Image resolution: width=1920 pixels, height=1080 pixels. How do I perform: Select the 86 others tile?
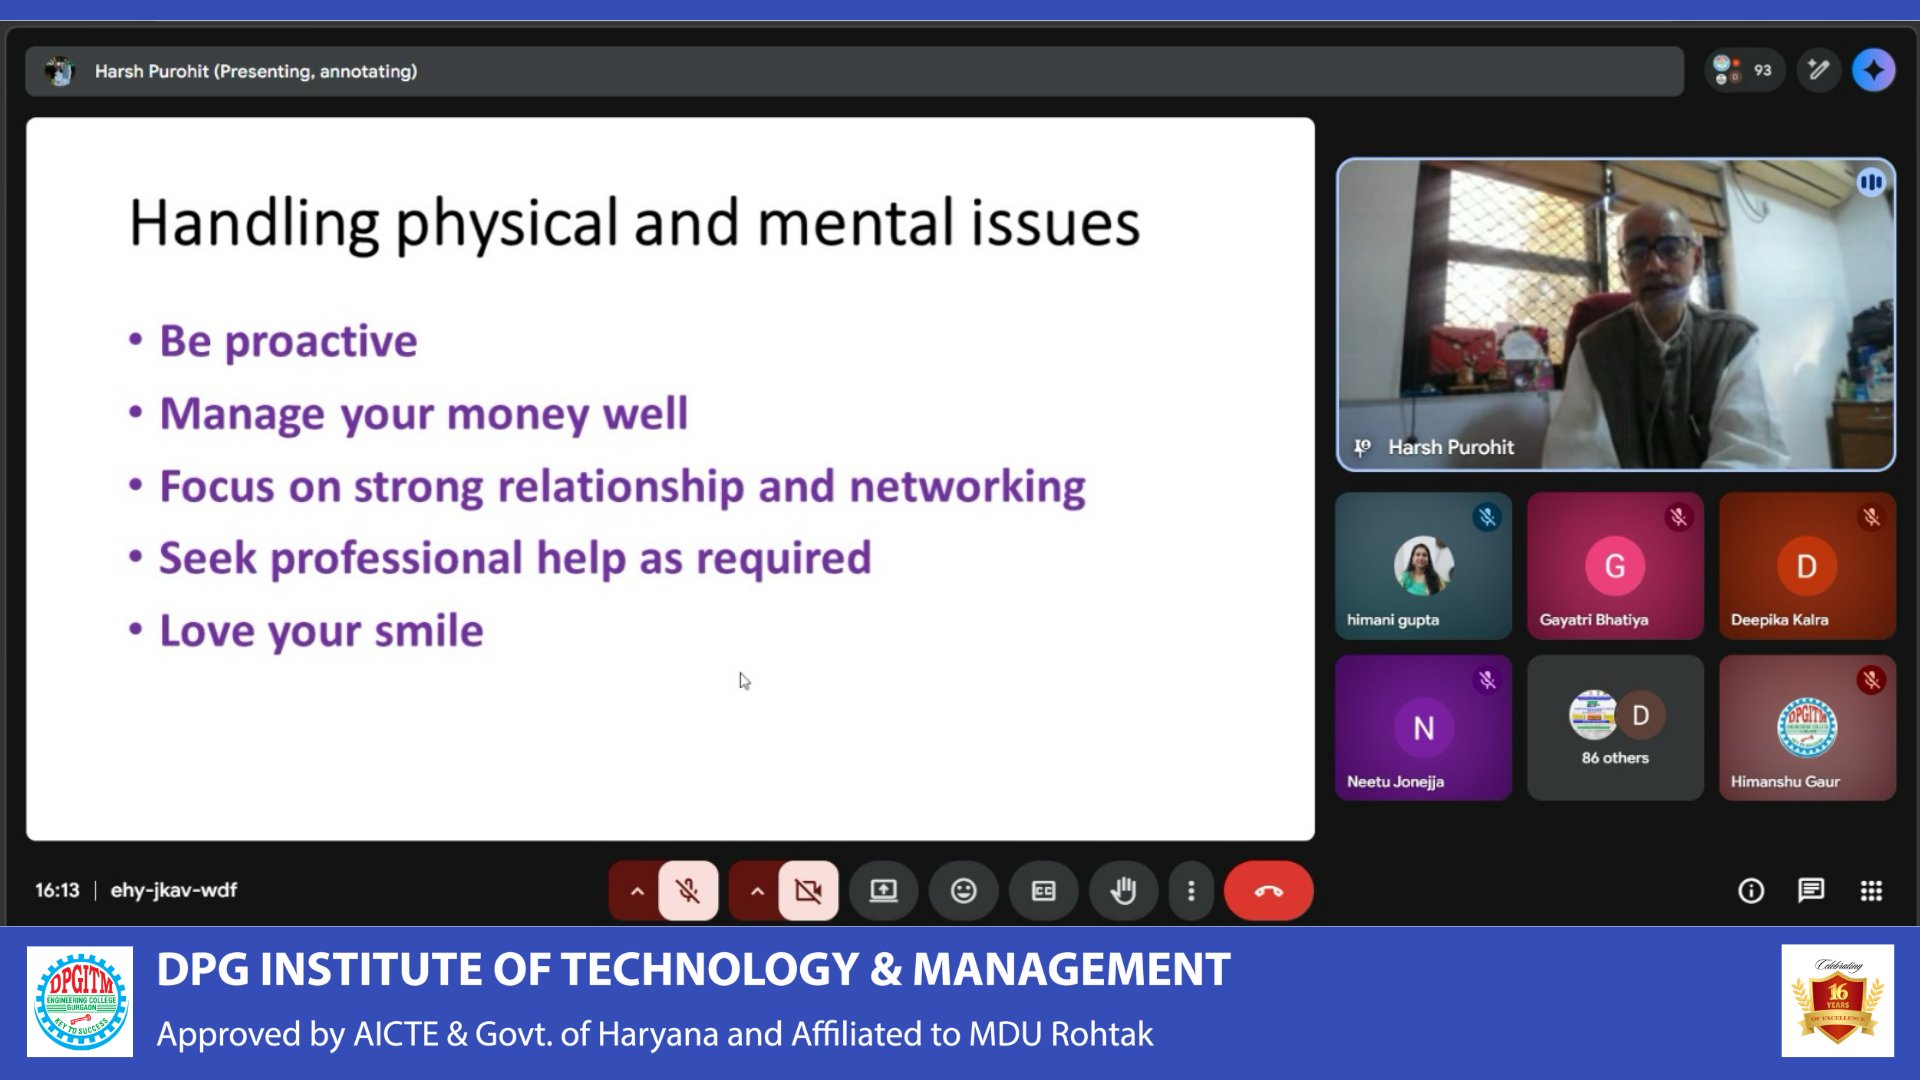[x=1615, y=728]
